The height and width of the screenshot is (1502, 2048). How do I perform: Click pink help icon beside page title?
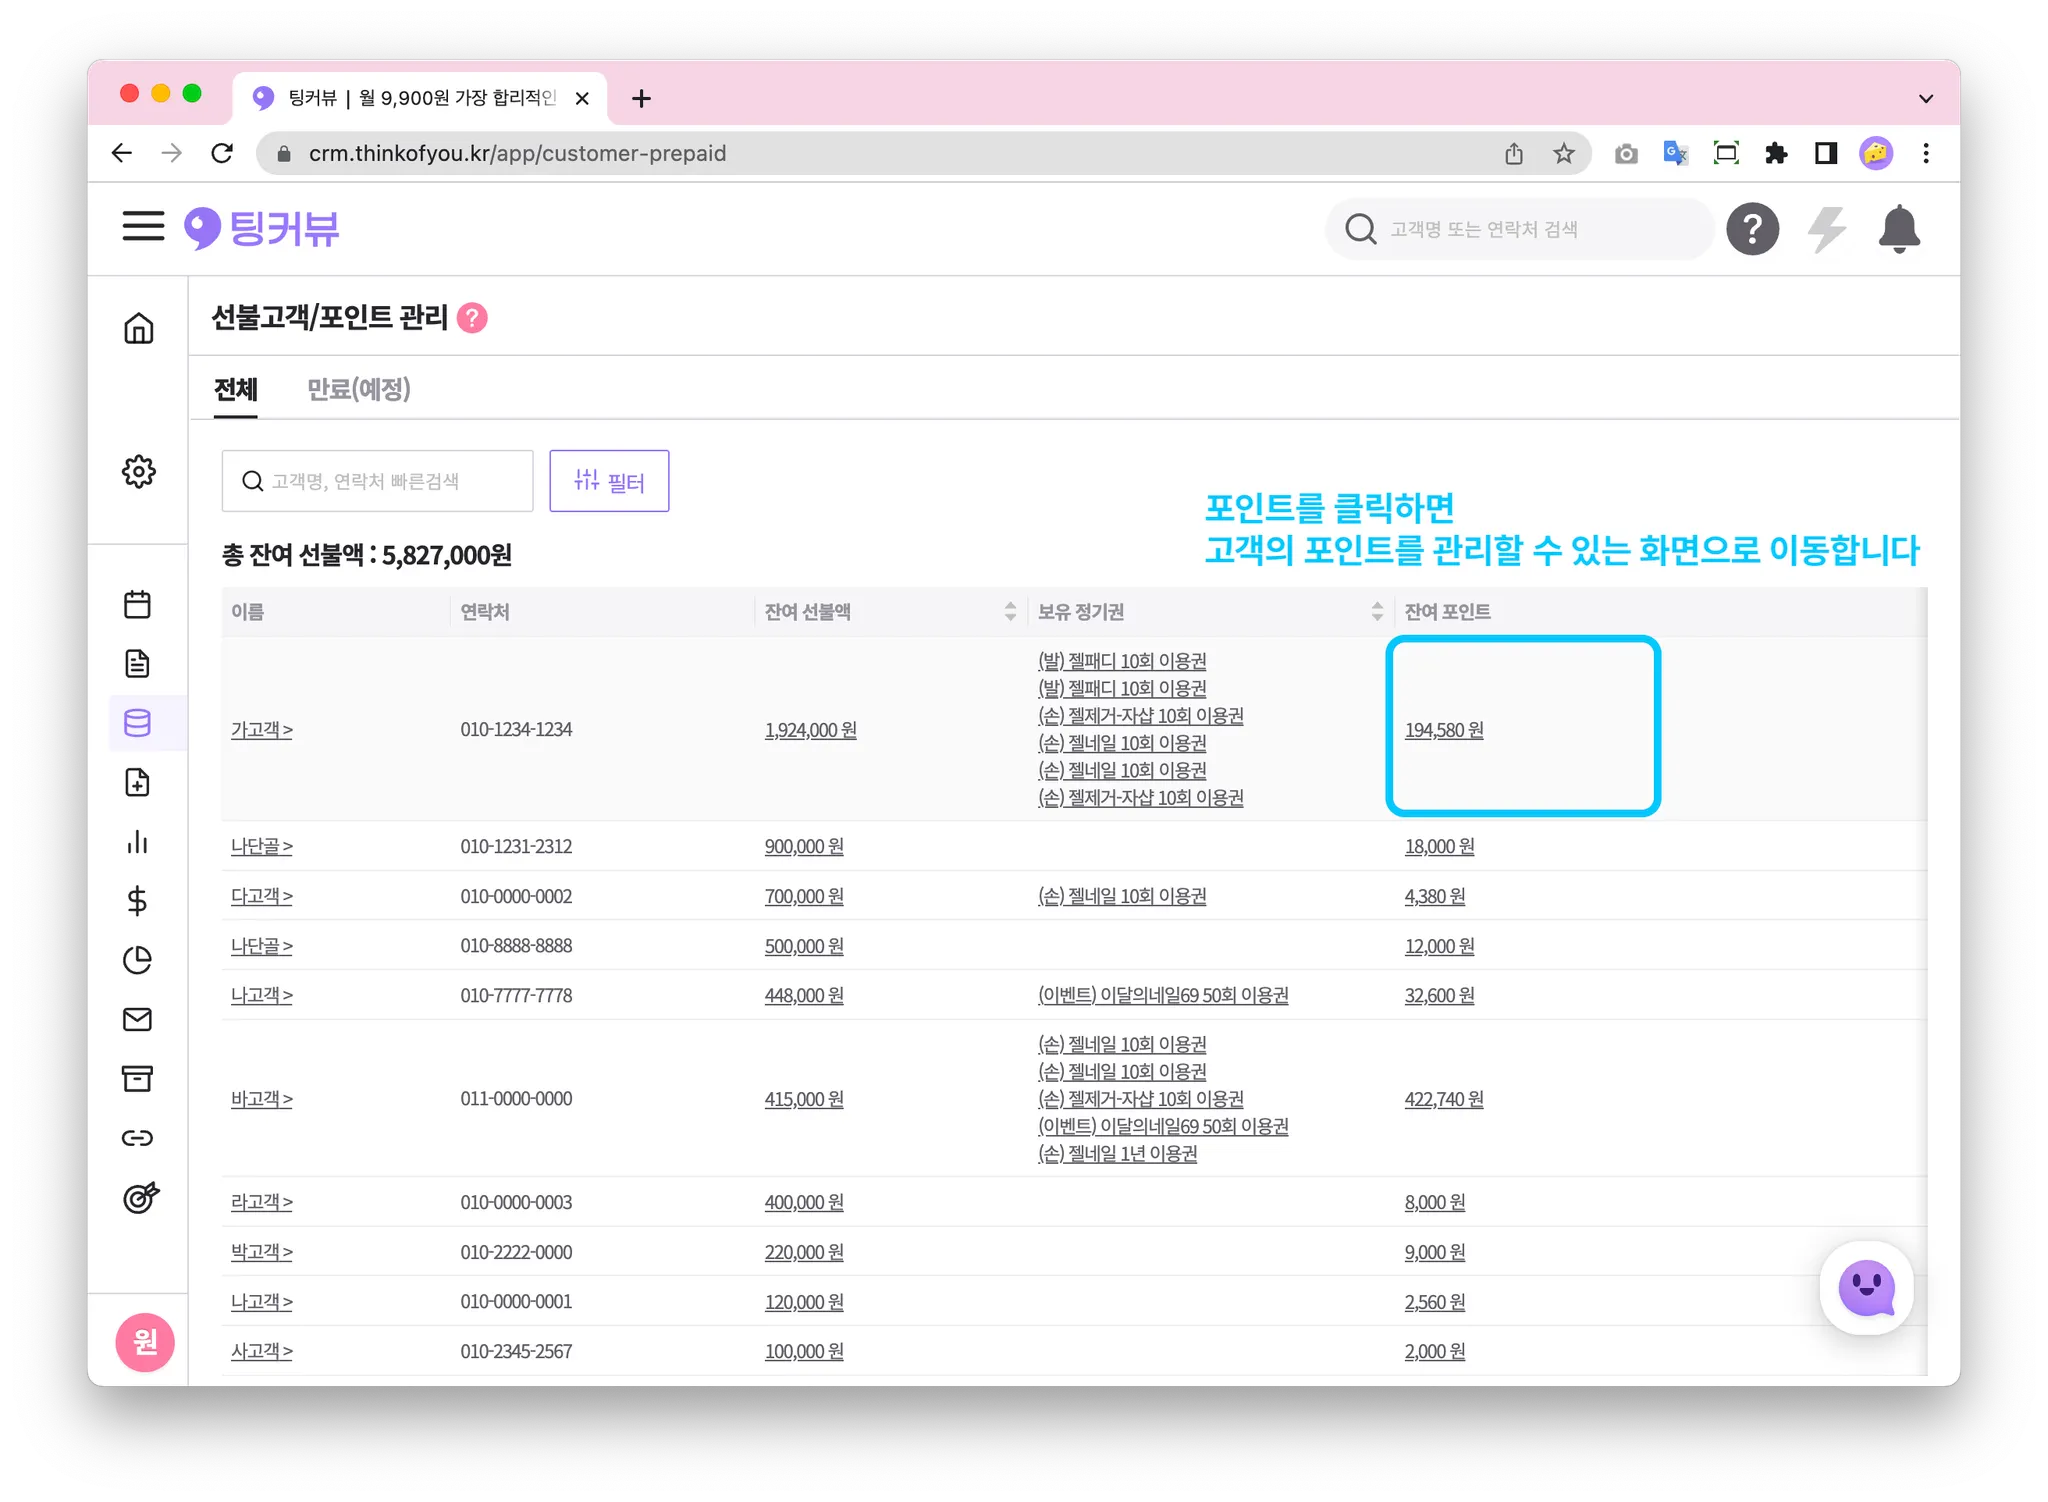coord(472,318)
